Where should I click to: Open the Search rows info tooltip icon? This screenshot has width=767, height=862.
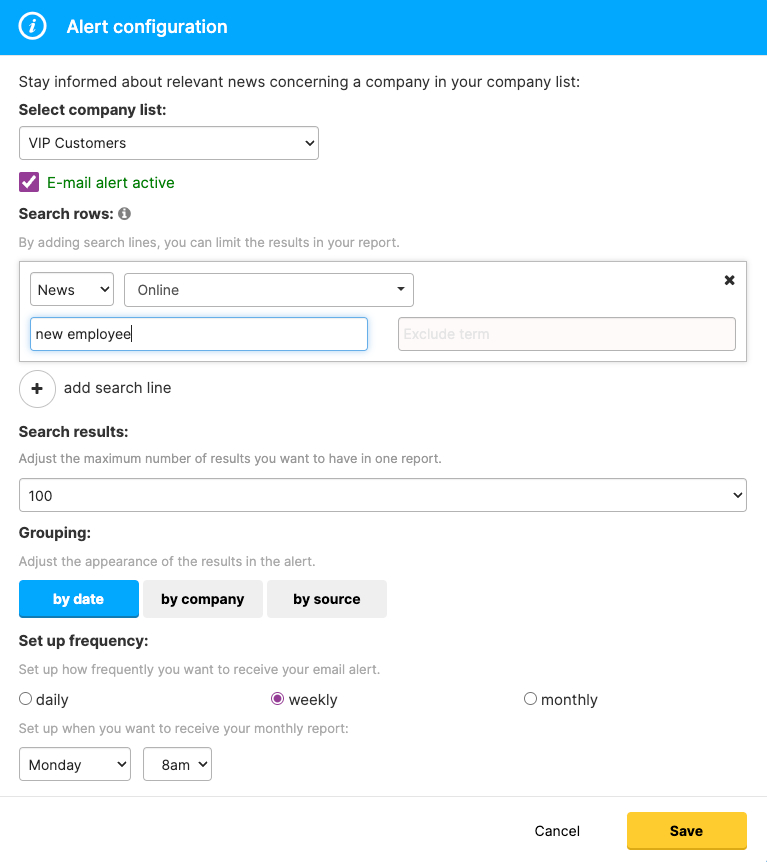point(123,213)
